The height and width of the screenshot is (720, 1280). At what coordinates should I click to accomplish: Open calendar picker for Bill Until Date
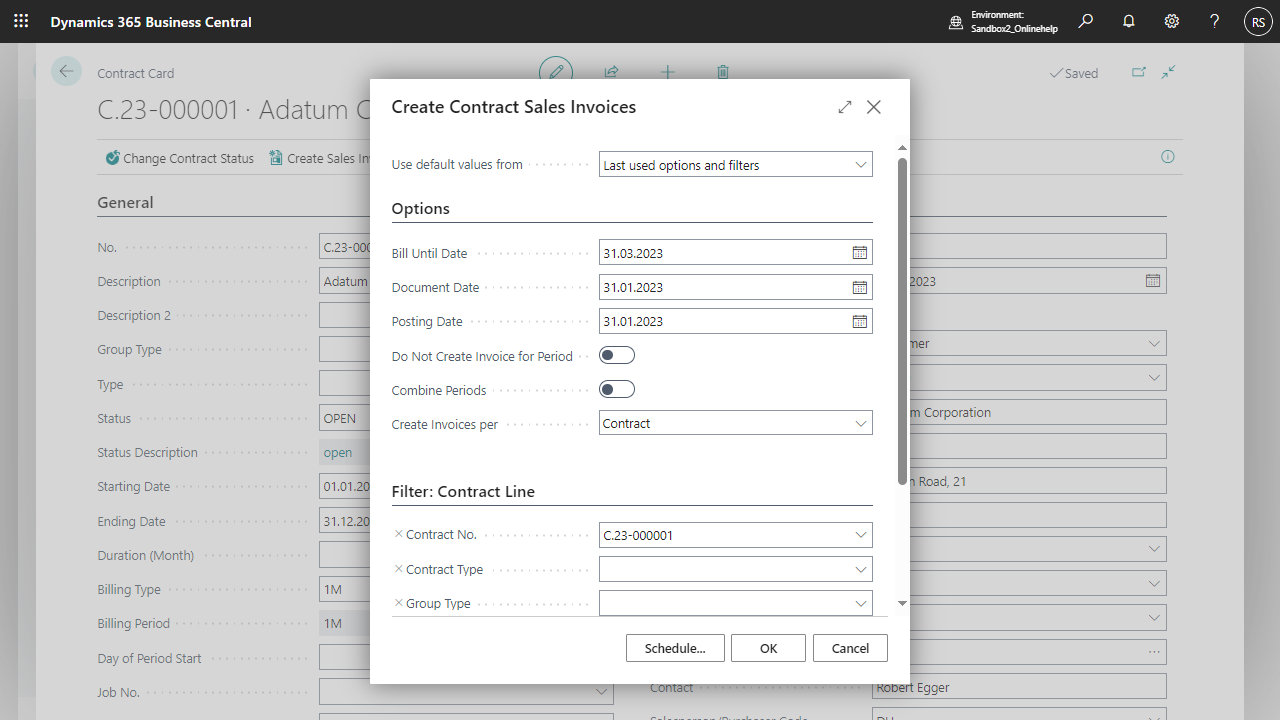point(859,253)
